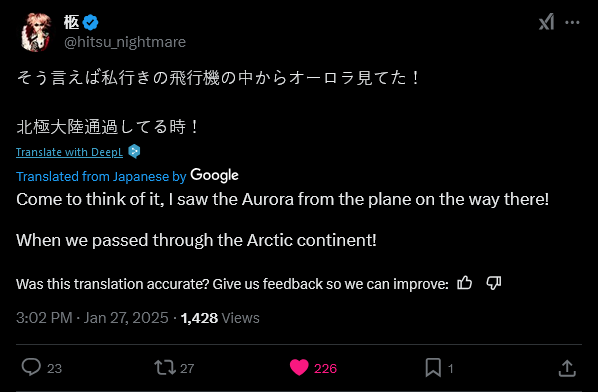598x392 pixels.
Task: Click the 226 likes count
Action: click(x=325, y=368)
